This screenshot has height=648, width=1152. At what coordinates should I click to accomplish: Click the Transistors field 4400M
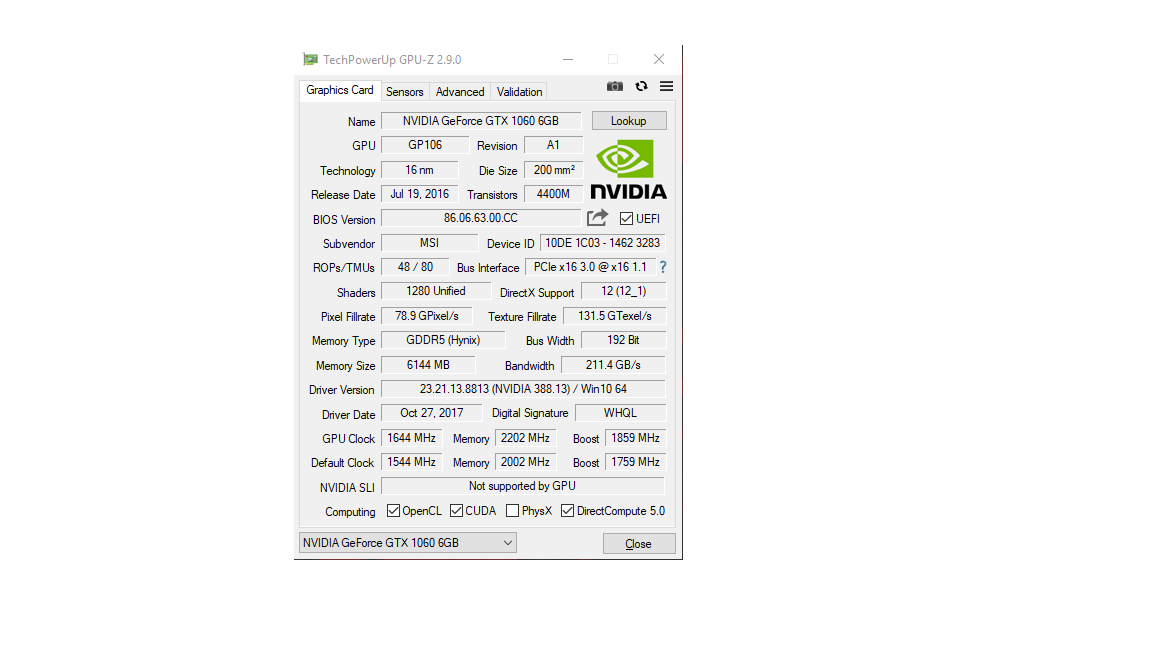(x=553, y=194)
